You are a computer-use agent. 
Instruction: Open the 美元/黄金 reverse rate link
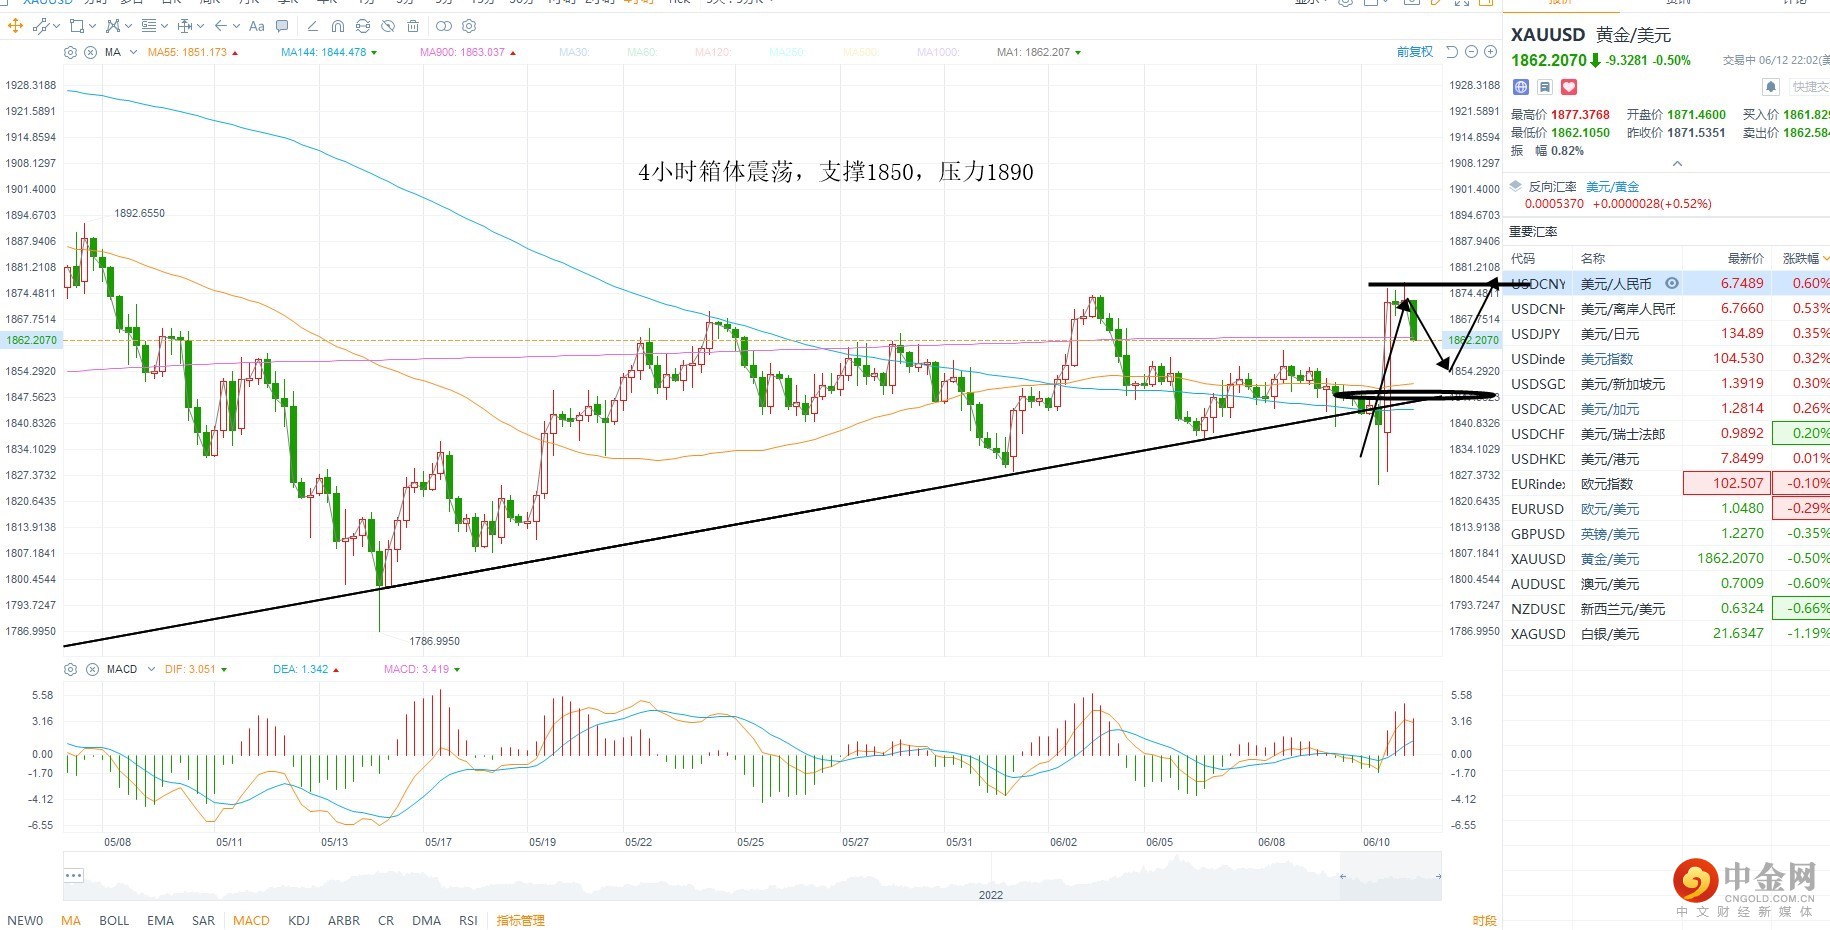1612,187
